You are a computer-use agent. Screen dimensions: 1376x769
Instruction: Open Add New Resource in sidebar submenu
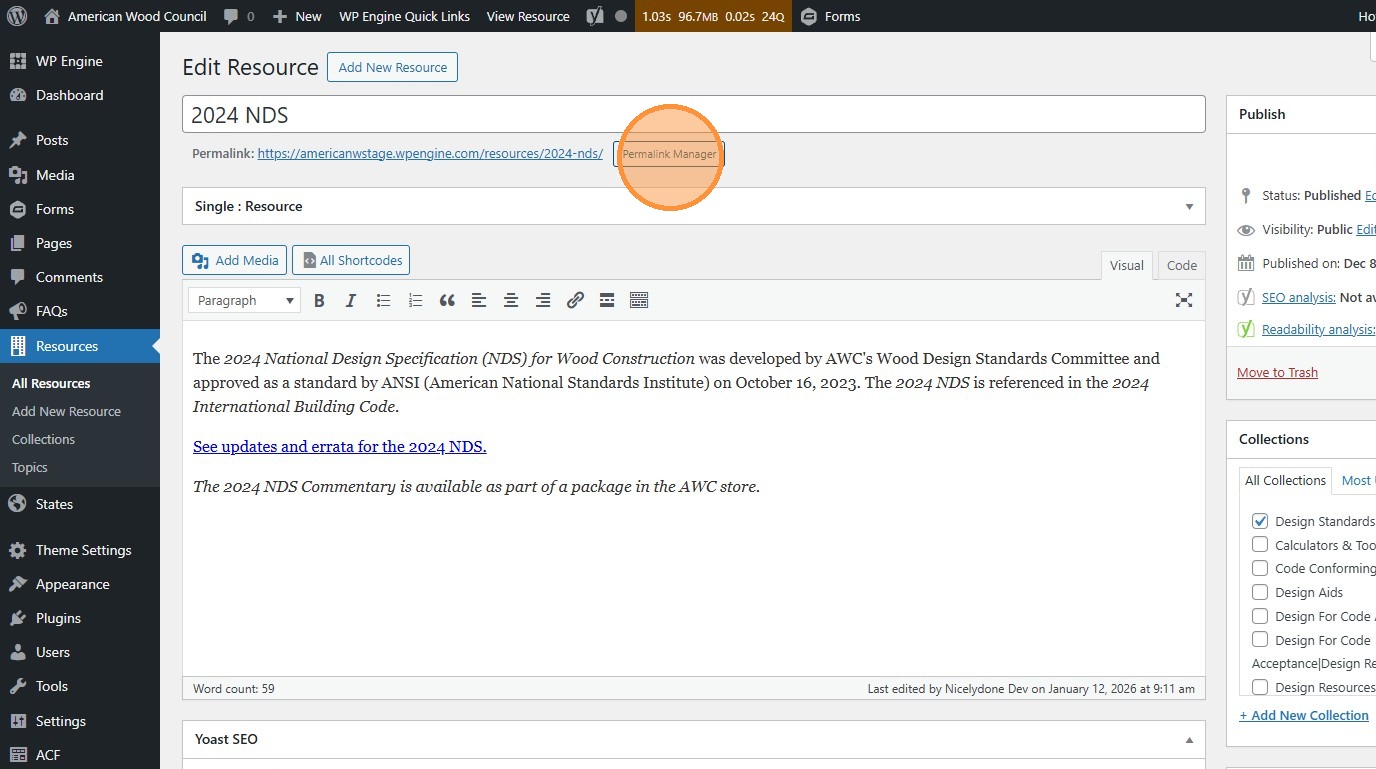pos(66,411)
